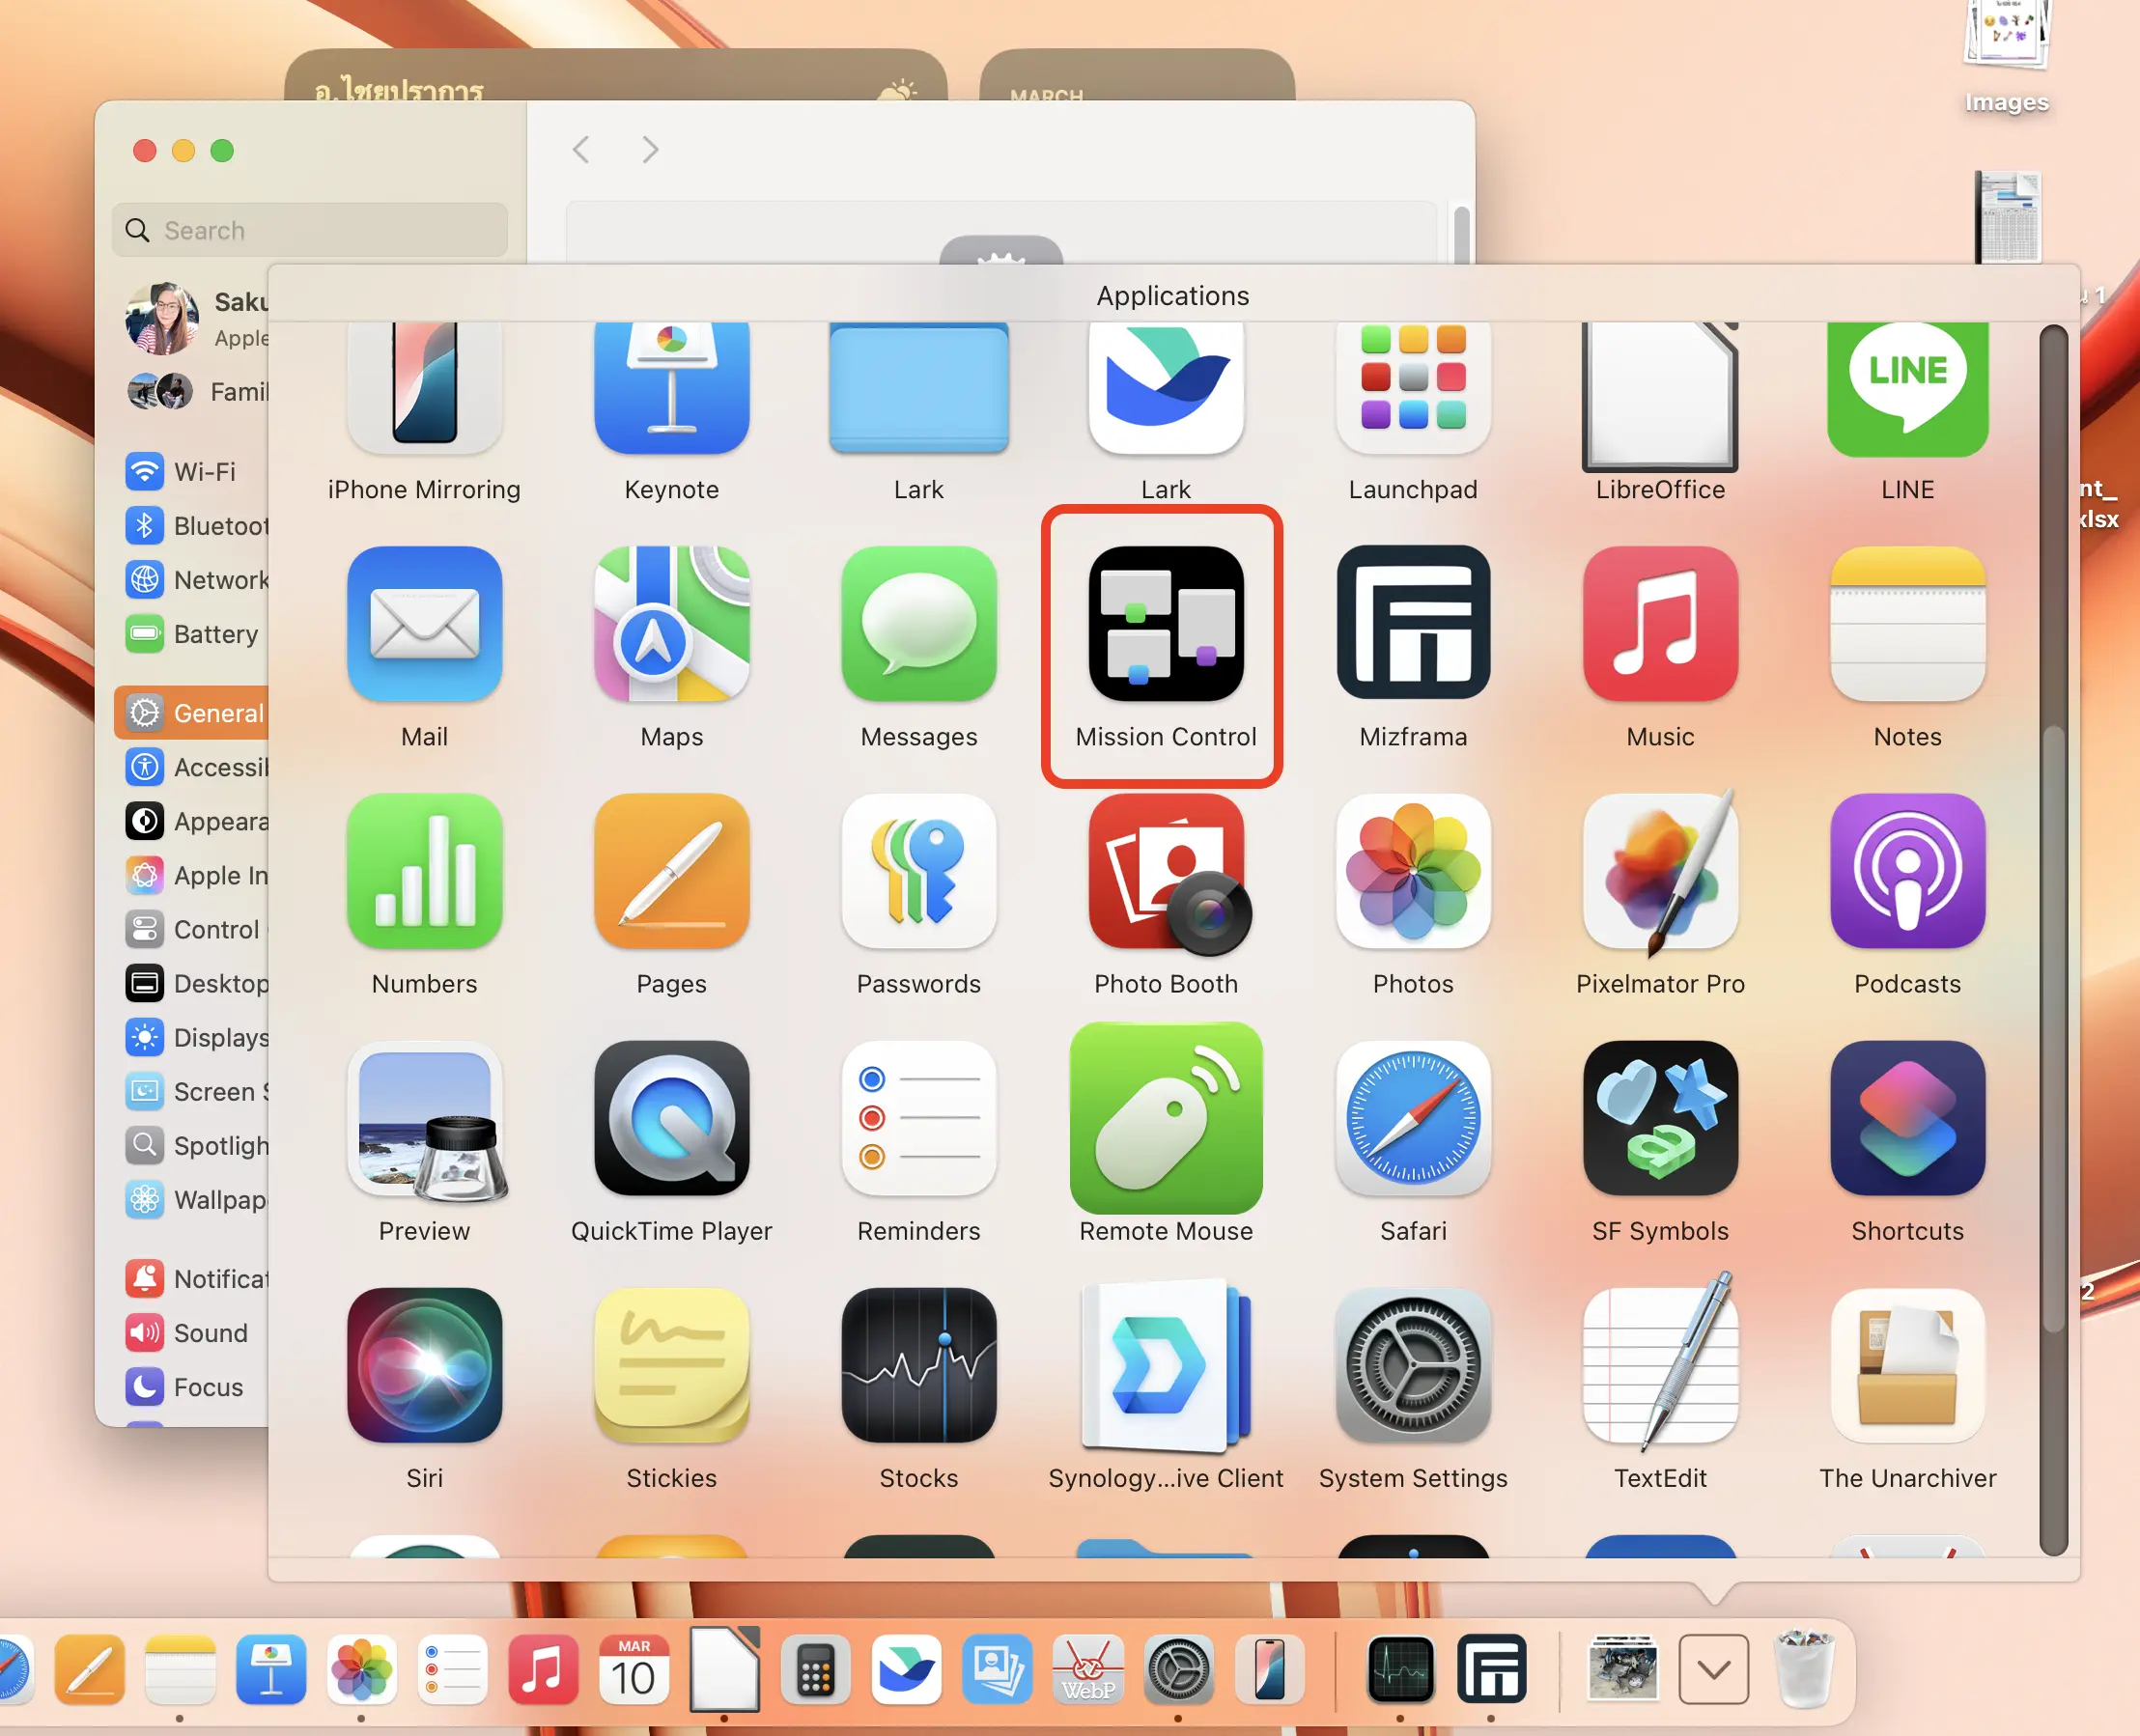Expand the Downloads stack chevron in Dock

1713,1669
